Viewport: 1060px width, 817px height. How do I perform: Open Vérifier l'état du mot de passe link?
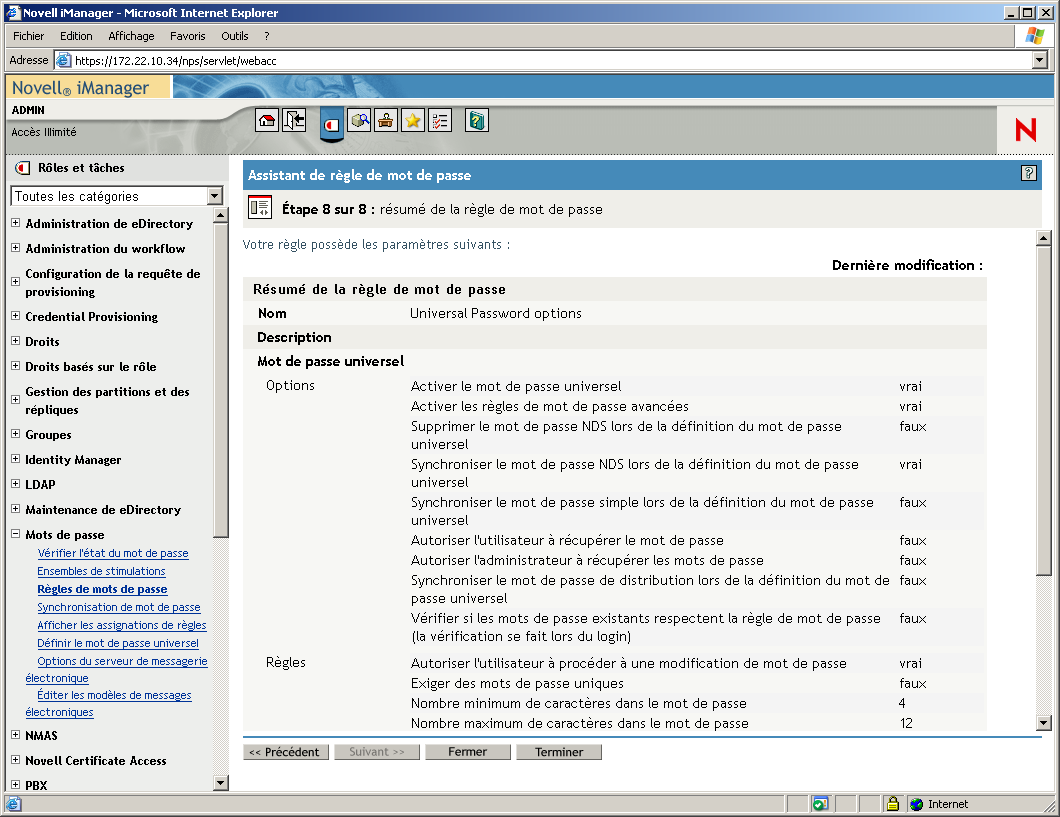(113, 553)
